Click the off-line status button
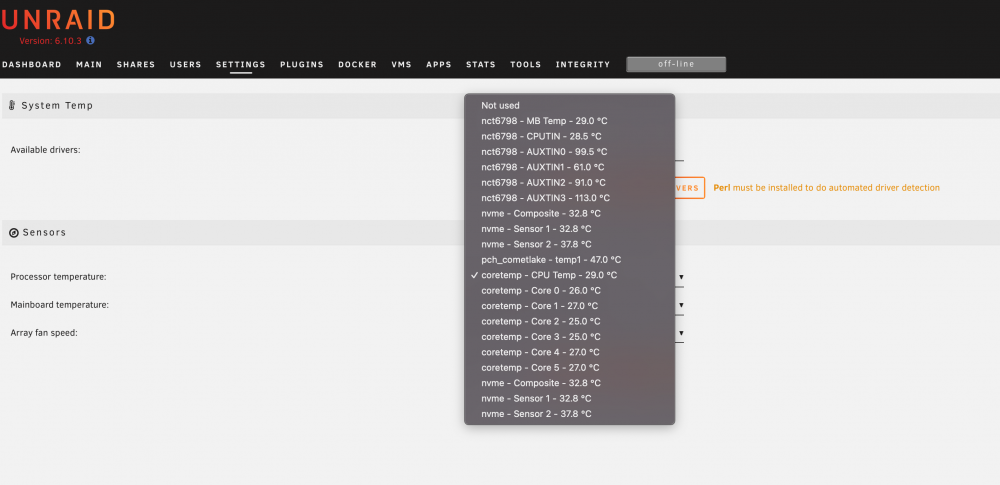The image size is (1000, 485). [x=676, y=64]
